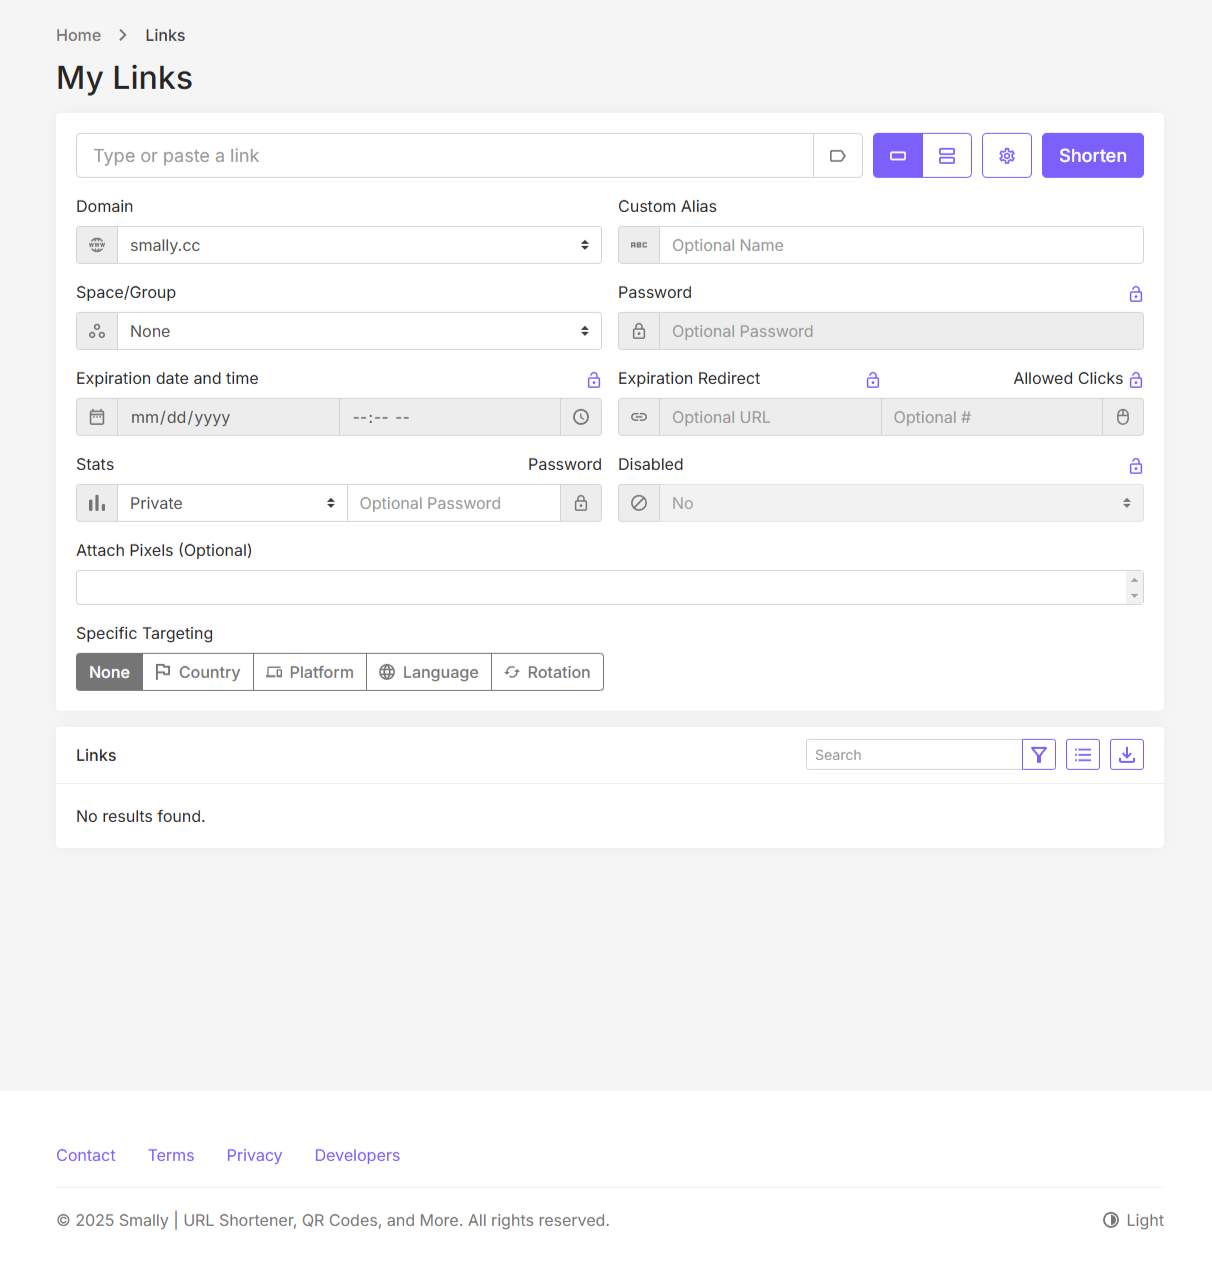Click the lock icon beside Allowed Clicks label
1212x1284 pixels.
click(1136, 380)
